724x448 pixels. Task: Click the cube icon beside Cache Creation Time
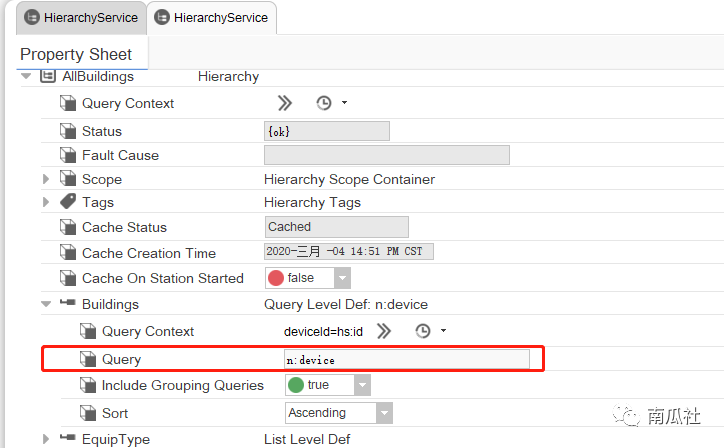pyautogui.click(x=68, y=253)
